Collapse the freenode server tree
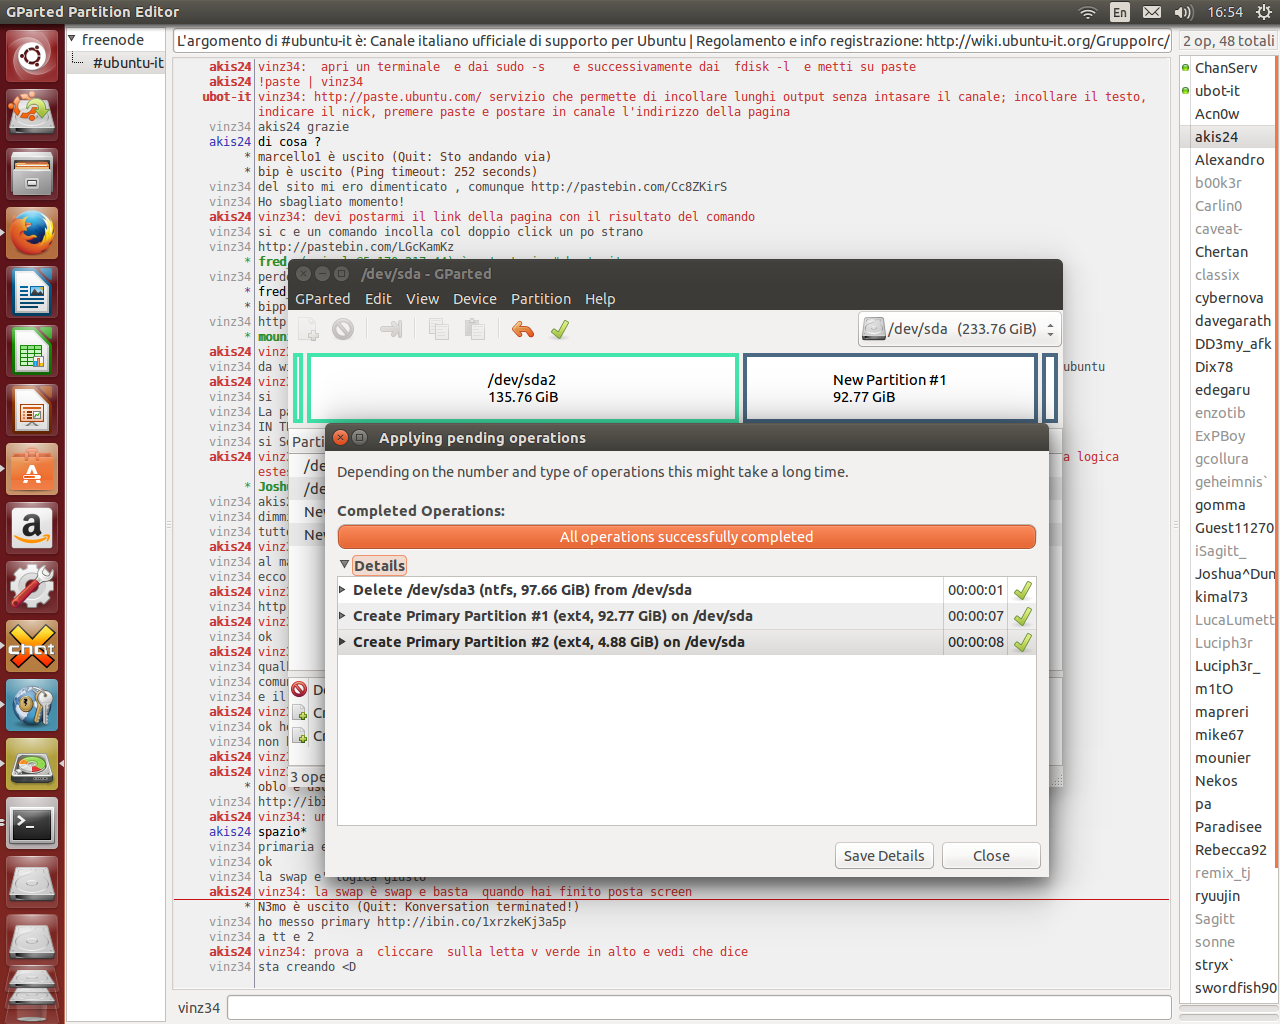 coord(72,39)
